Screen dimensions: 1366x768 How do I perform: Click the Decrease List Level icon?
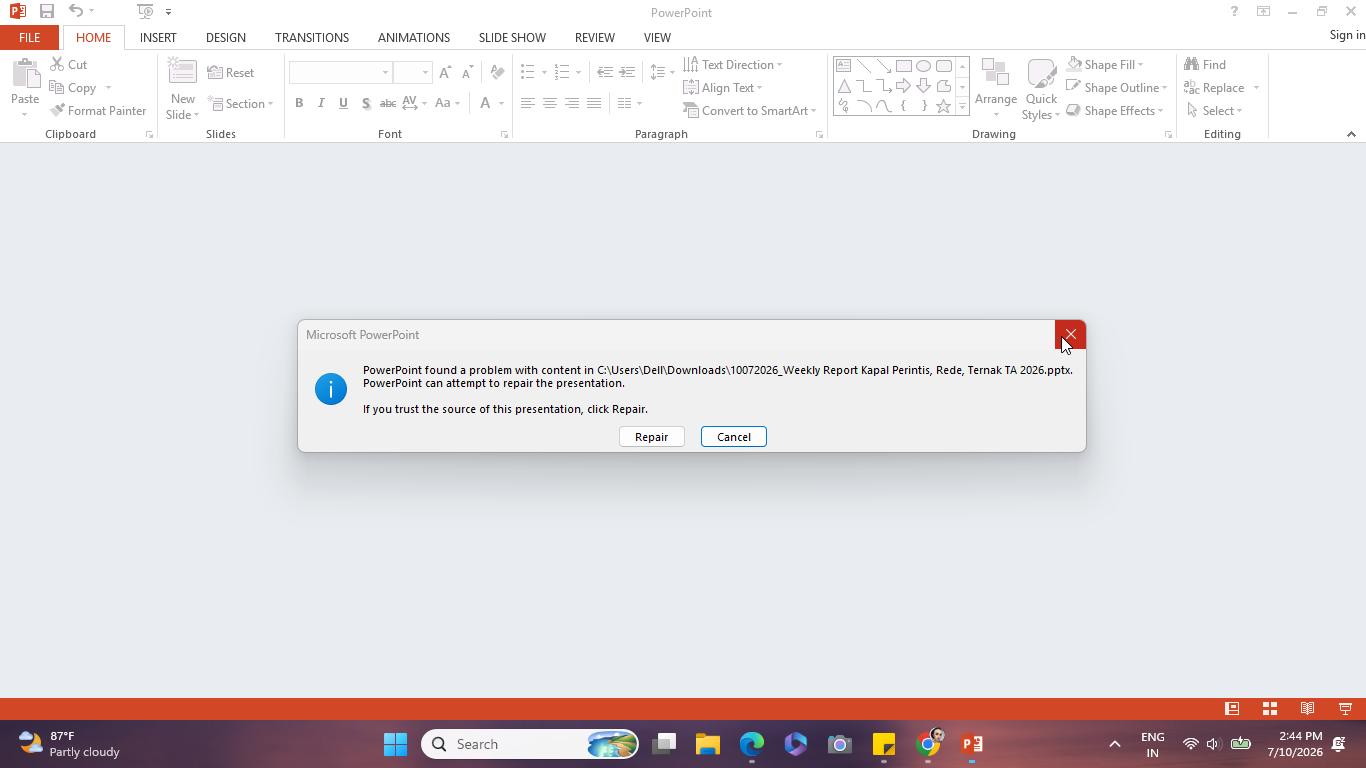click(x=605, y=72)
